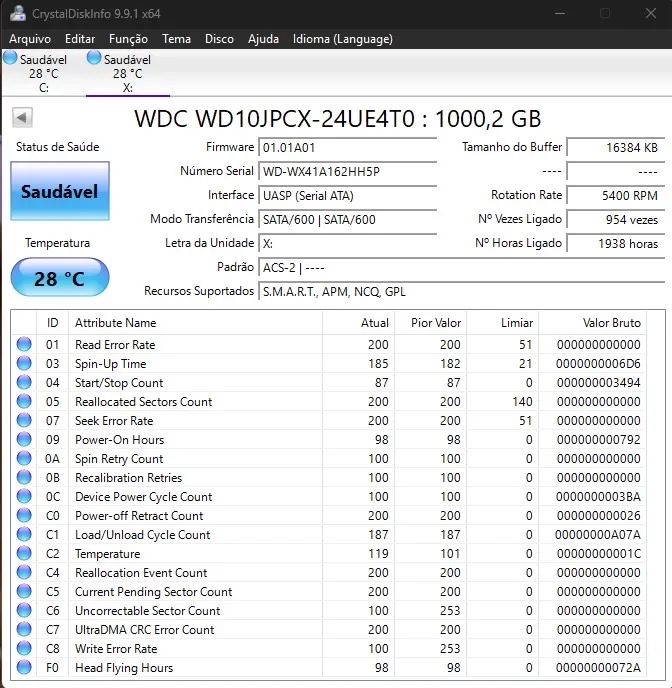Click the power-on count field 954 vezes
The image size is (672, 688).
click(x=616, y=219)
